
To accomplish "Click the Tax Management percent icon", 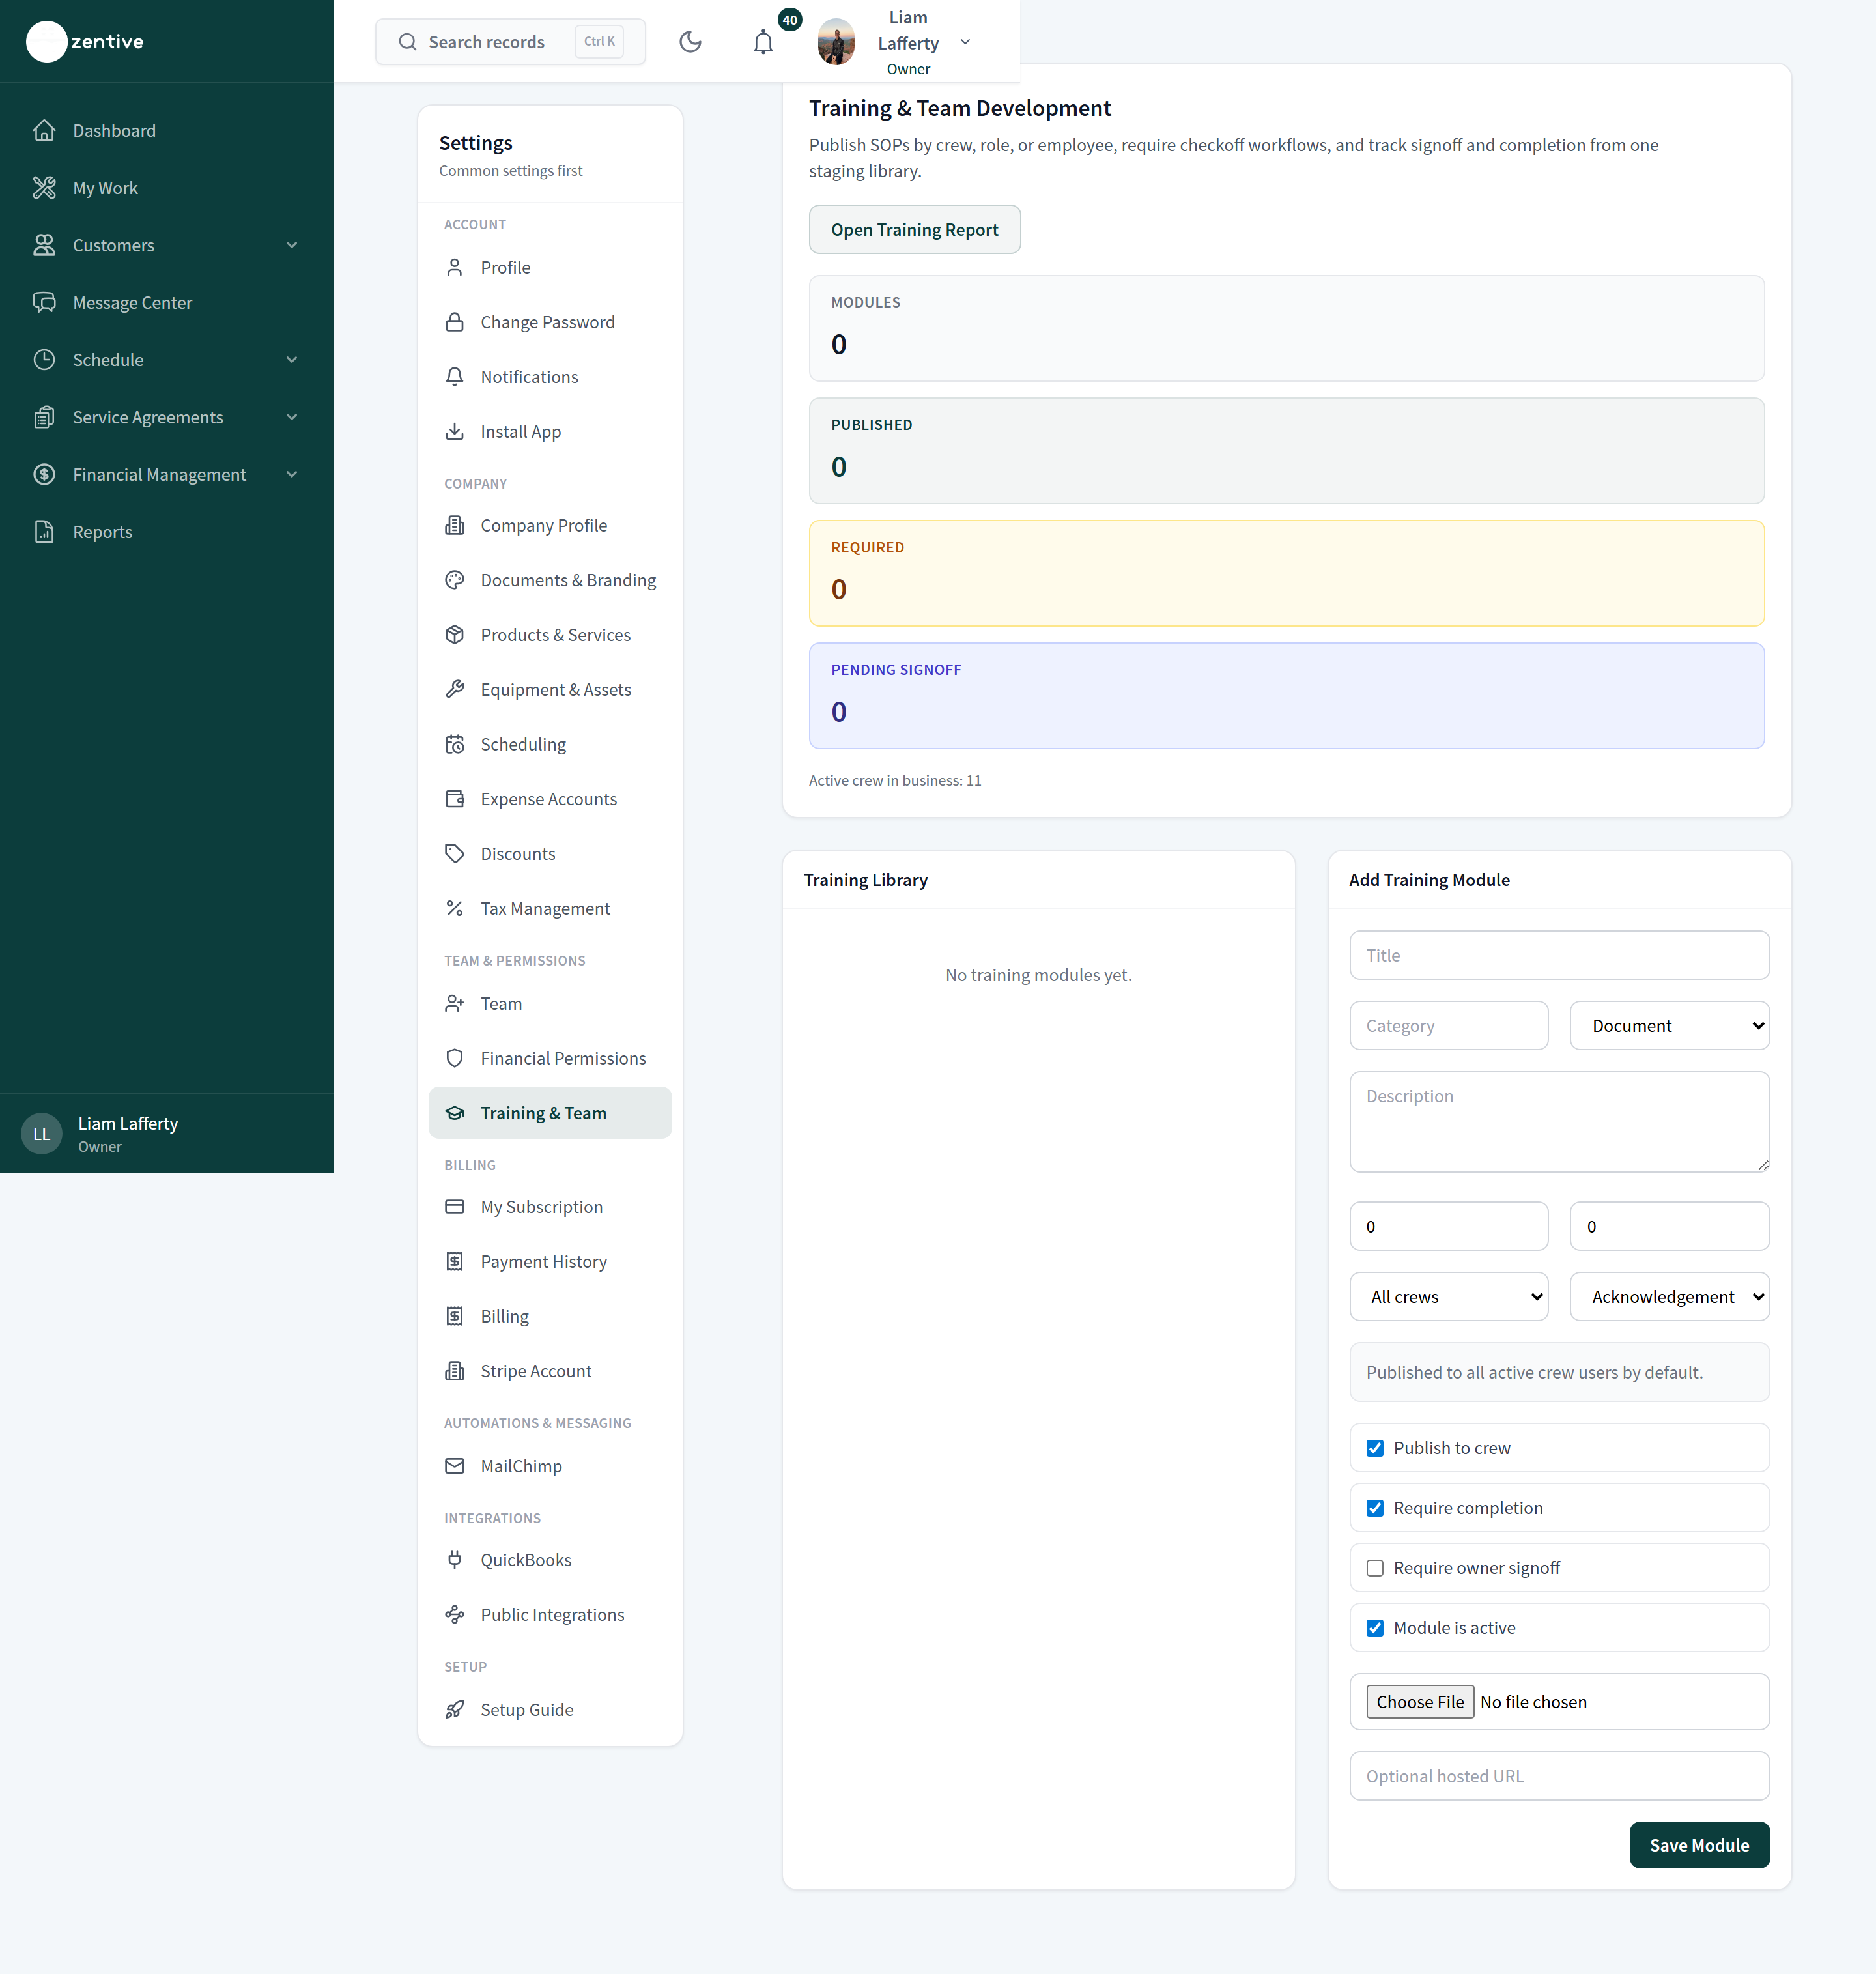I will 455,908.
